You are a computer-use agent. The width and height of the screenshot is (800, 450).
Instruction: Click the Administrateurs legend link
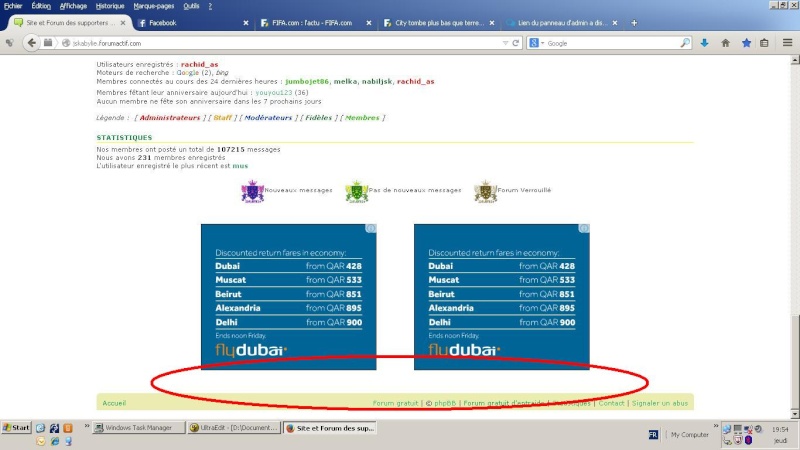point(170,117)
